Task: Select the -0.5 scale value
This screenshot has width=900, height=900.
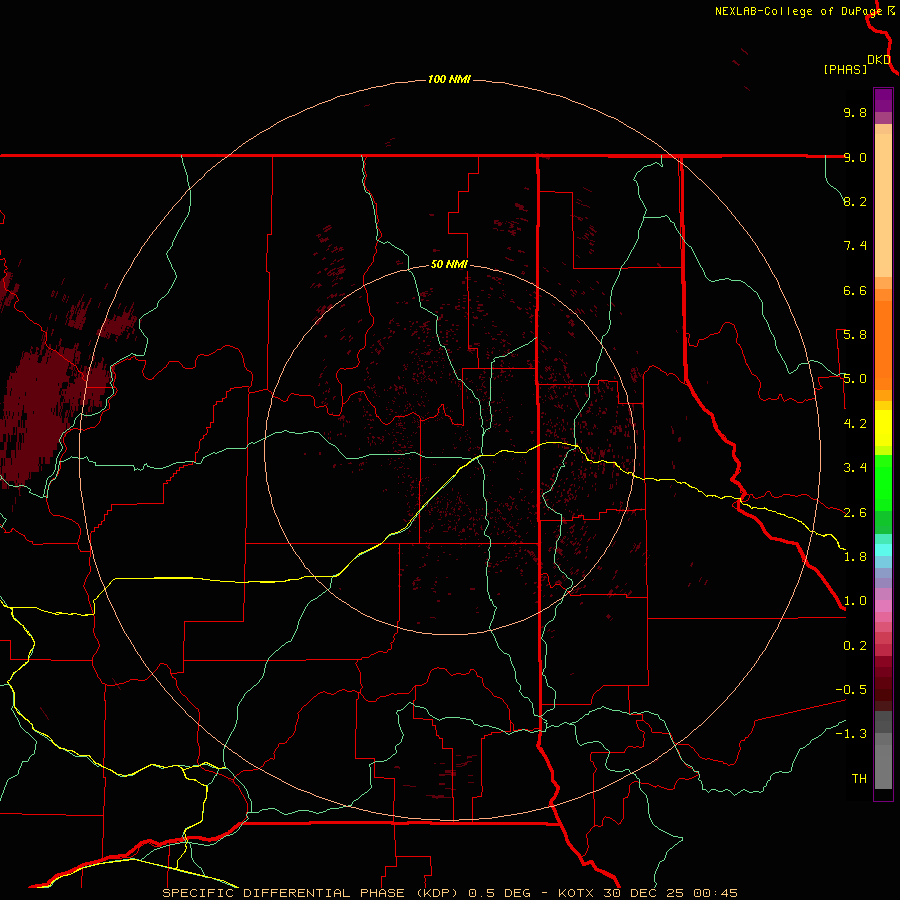Action: tap(851, 690)
